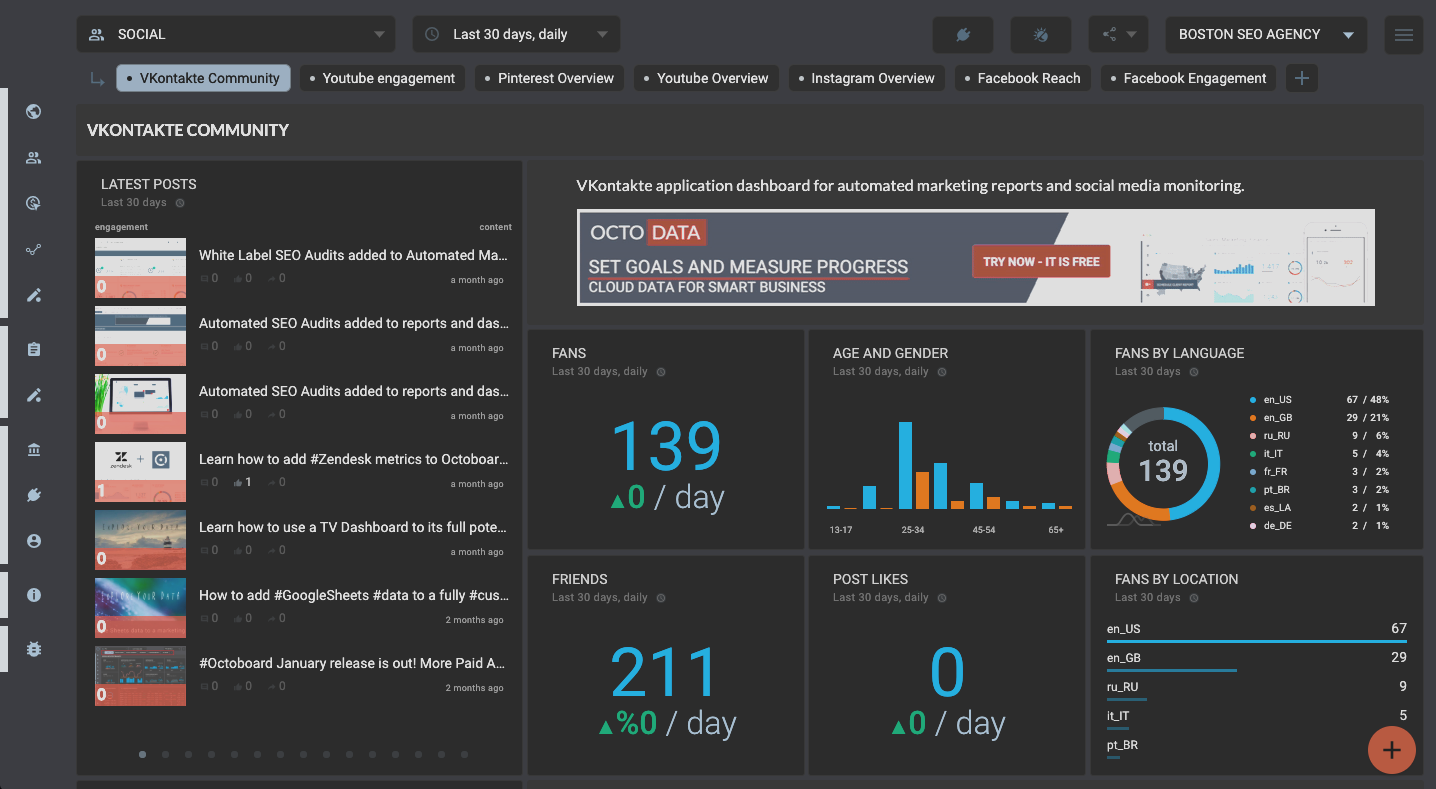Screen dimensions: 1436x789
Task: Click the clock icon in Post Likes widget
Action: pyautogui.click(x=942, y=598)
